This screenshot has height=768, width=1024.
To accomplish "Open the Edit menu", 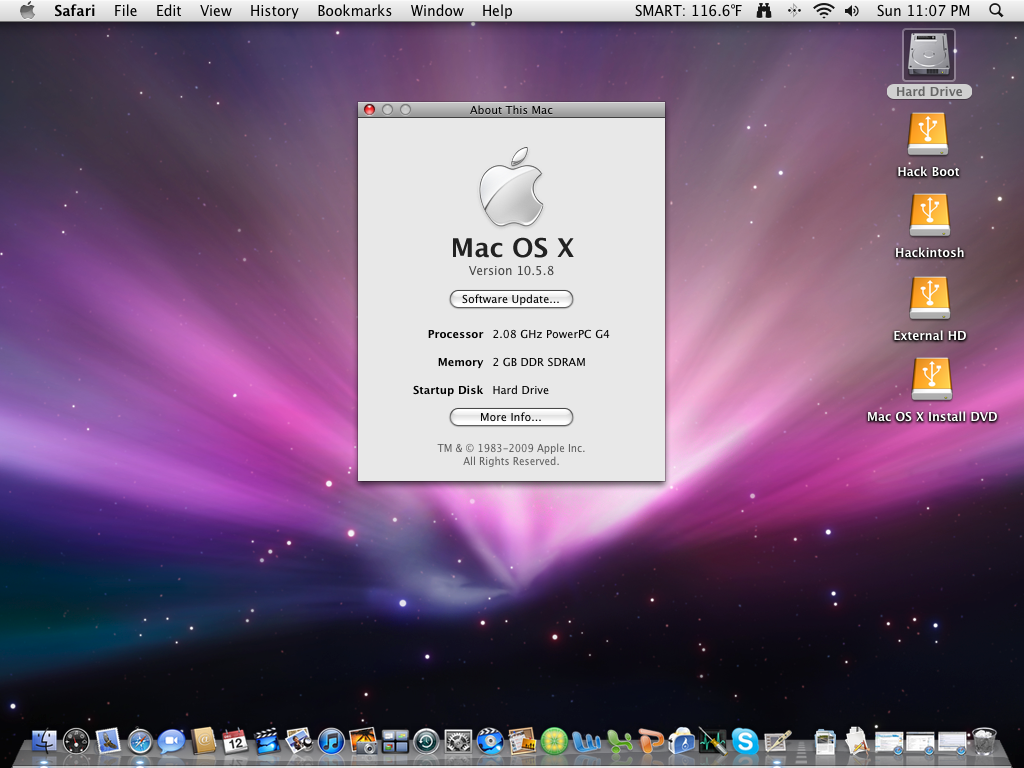I will (168, 10).
